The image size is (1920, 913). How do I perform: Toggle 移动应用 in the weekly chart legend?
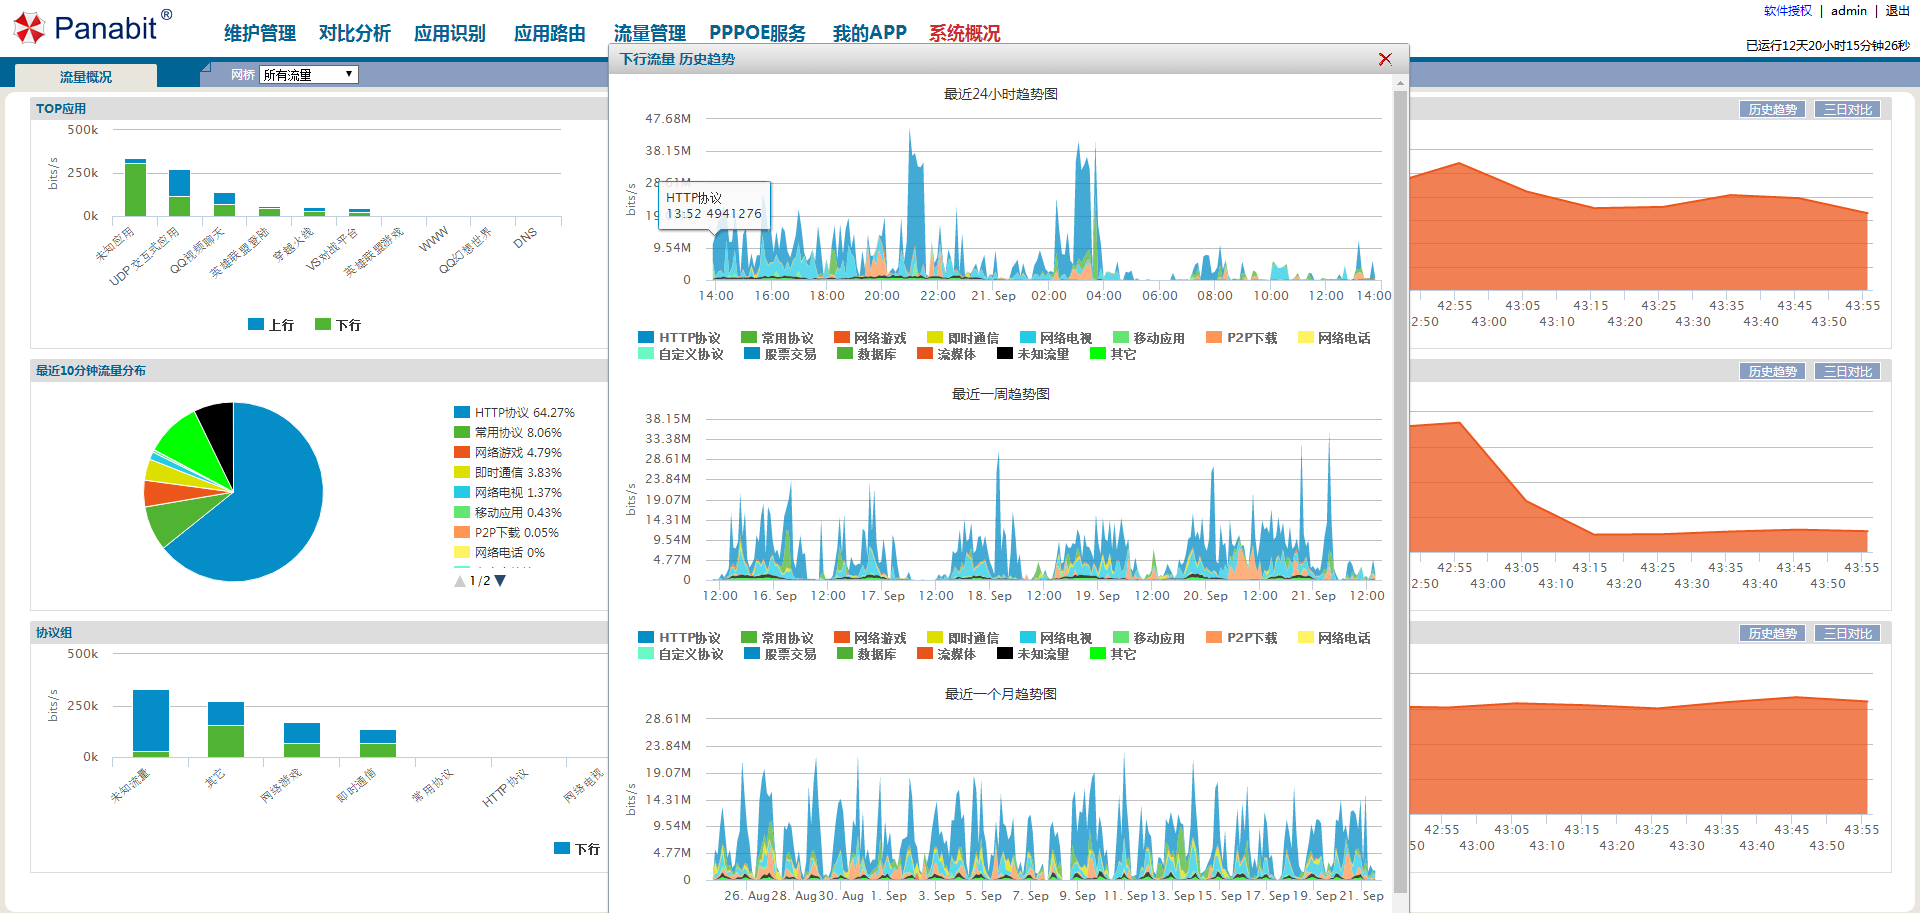(x=1149, y=638)
